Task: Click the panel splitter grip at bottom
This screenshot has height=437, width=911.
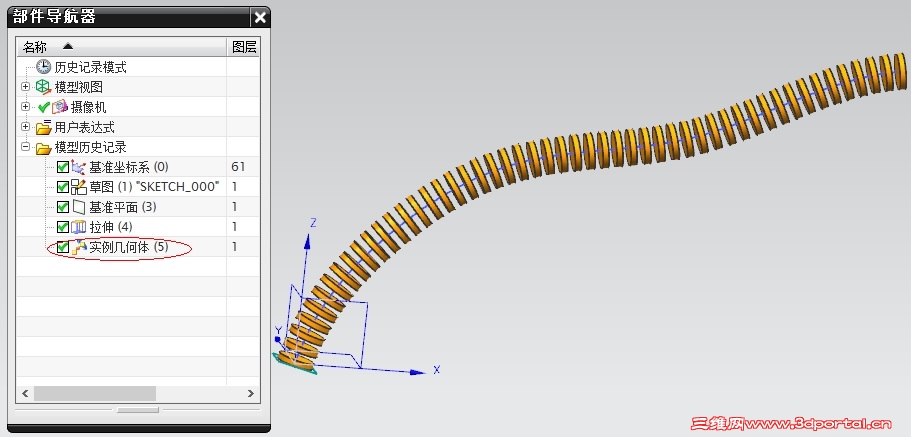Action: pyautogui.click(x=138, y=410)
